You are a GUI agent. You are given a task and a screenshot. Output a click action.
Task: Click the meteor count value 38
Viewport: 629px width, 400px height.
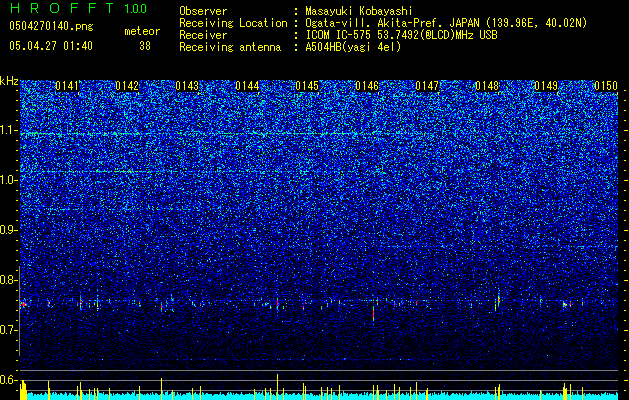[x=145, y=46]
